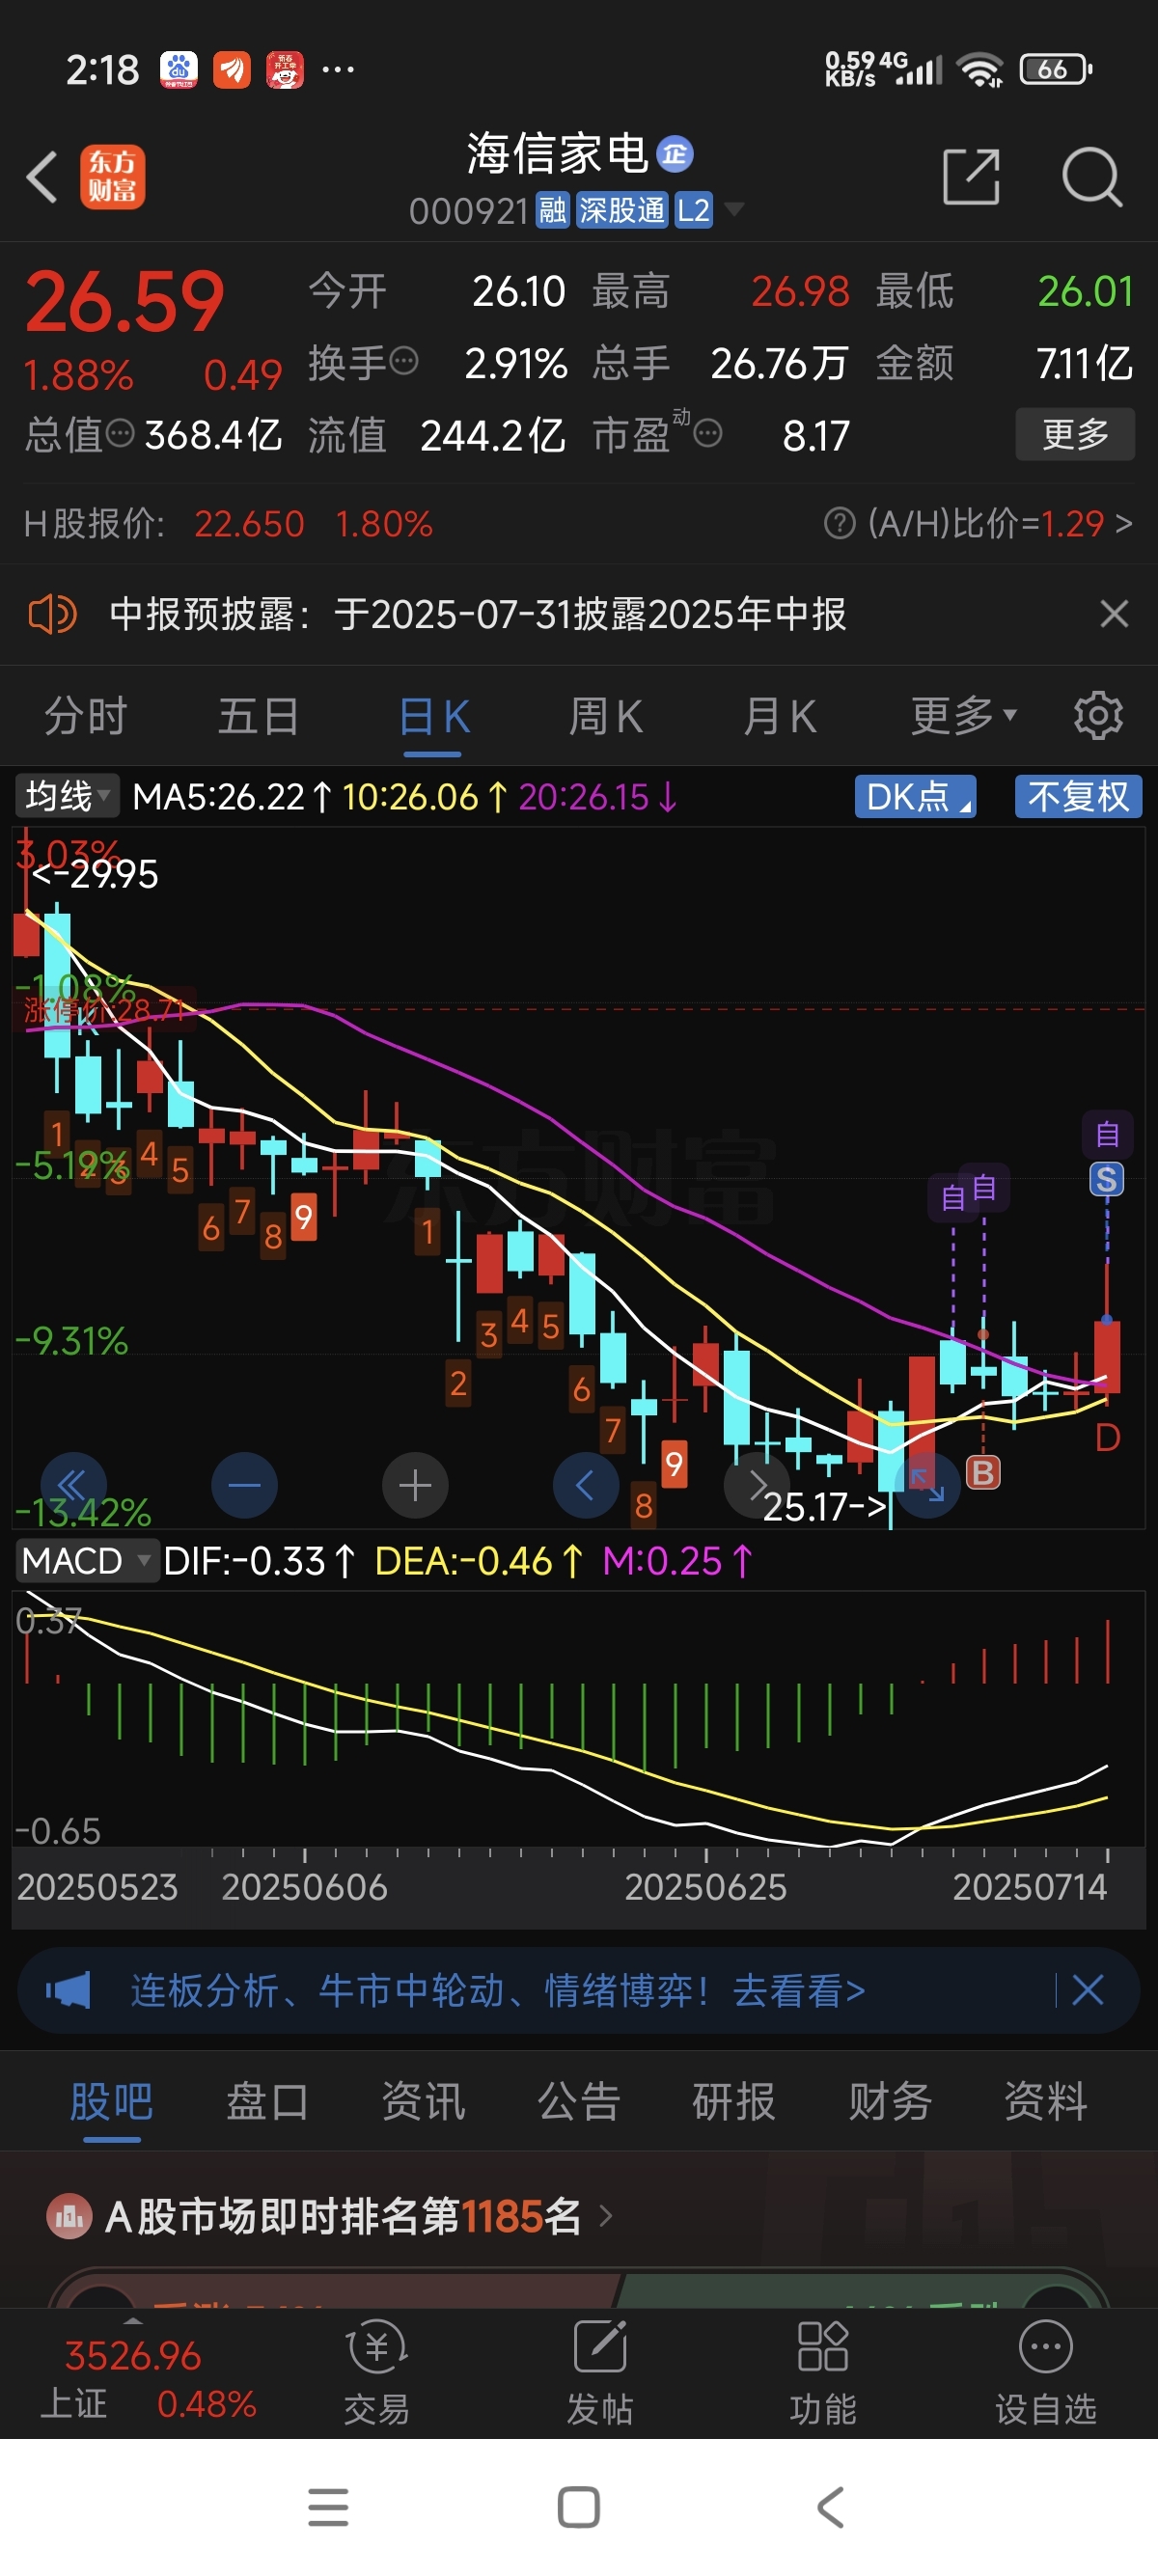Open chart settings gear icon
The image size is (1158, 2576).
(x=1098, y=716)
